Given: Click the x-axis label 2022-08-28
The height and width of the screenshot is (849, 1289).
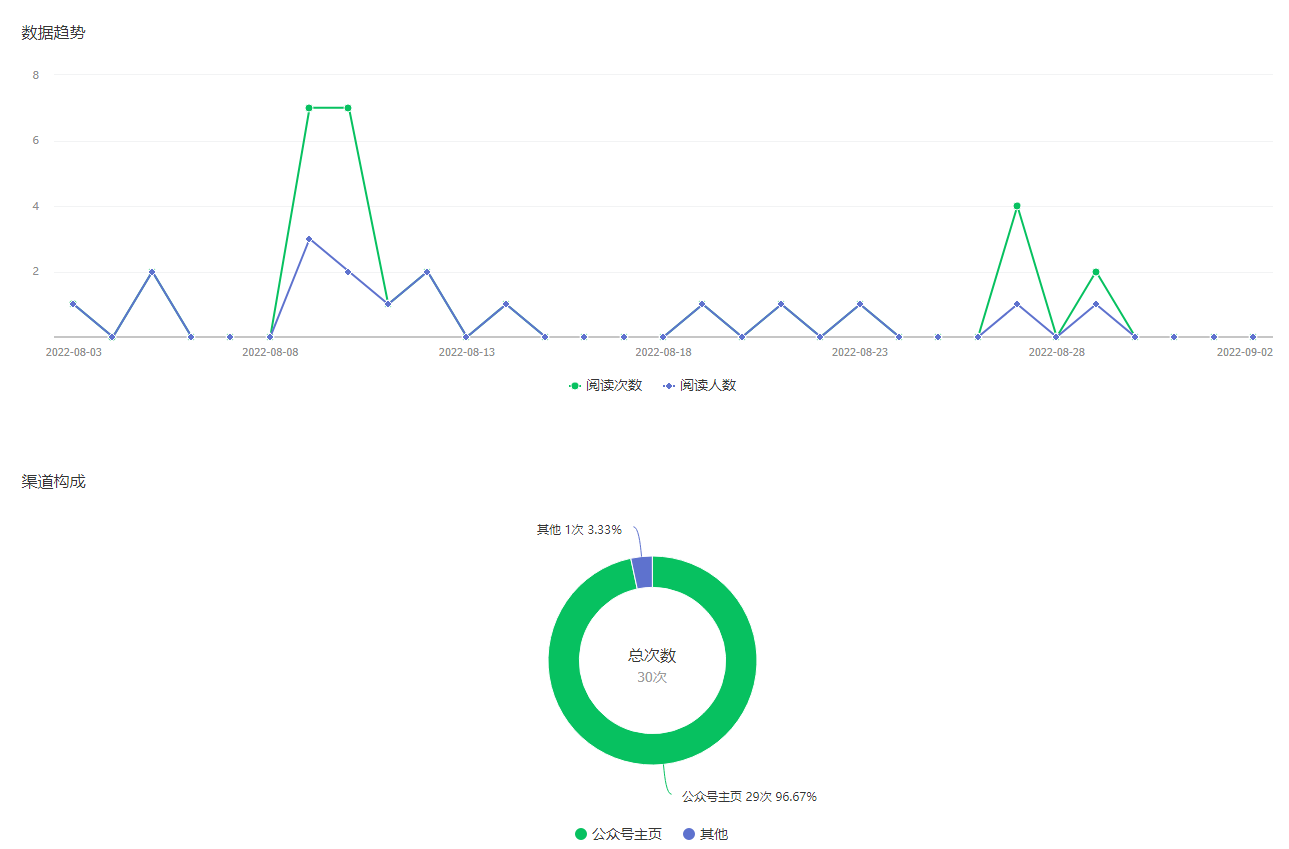Looking at the screenshot, I should click(1056, 352).
